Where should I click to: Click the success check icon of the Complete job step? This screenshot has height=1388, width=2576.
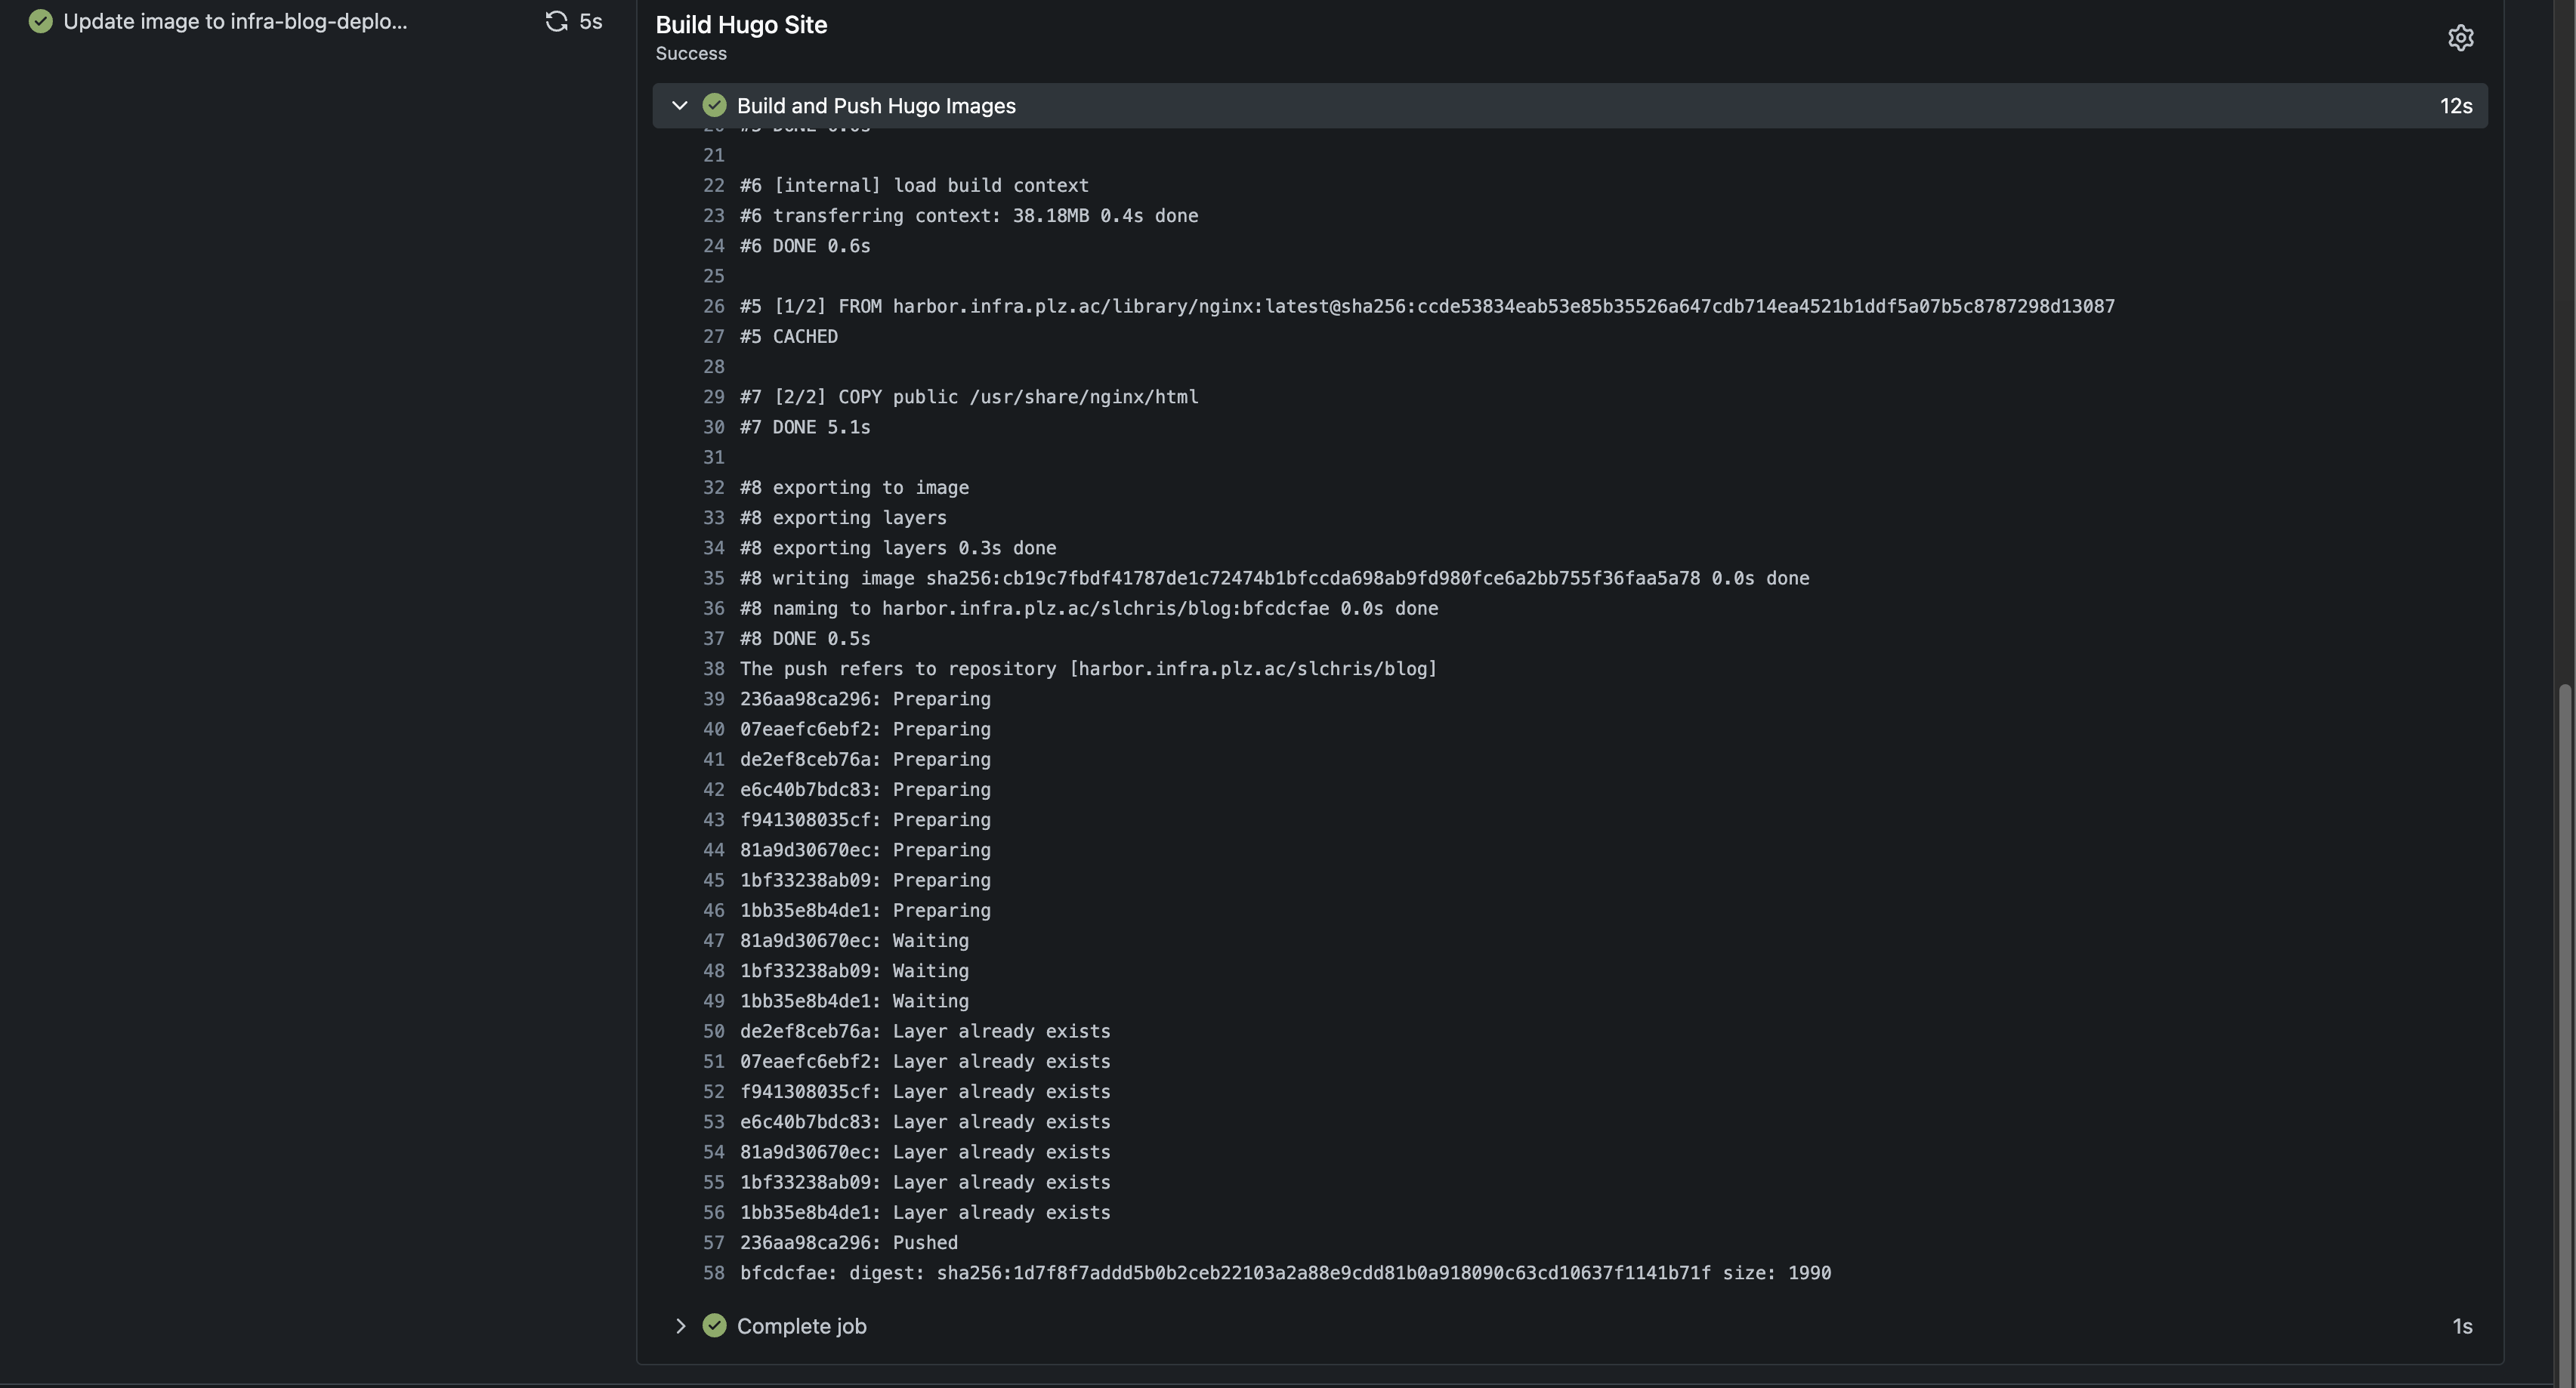714,1325
